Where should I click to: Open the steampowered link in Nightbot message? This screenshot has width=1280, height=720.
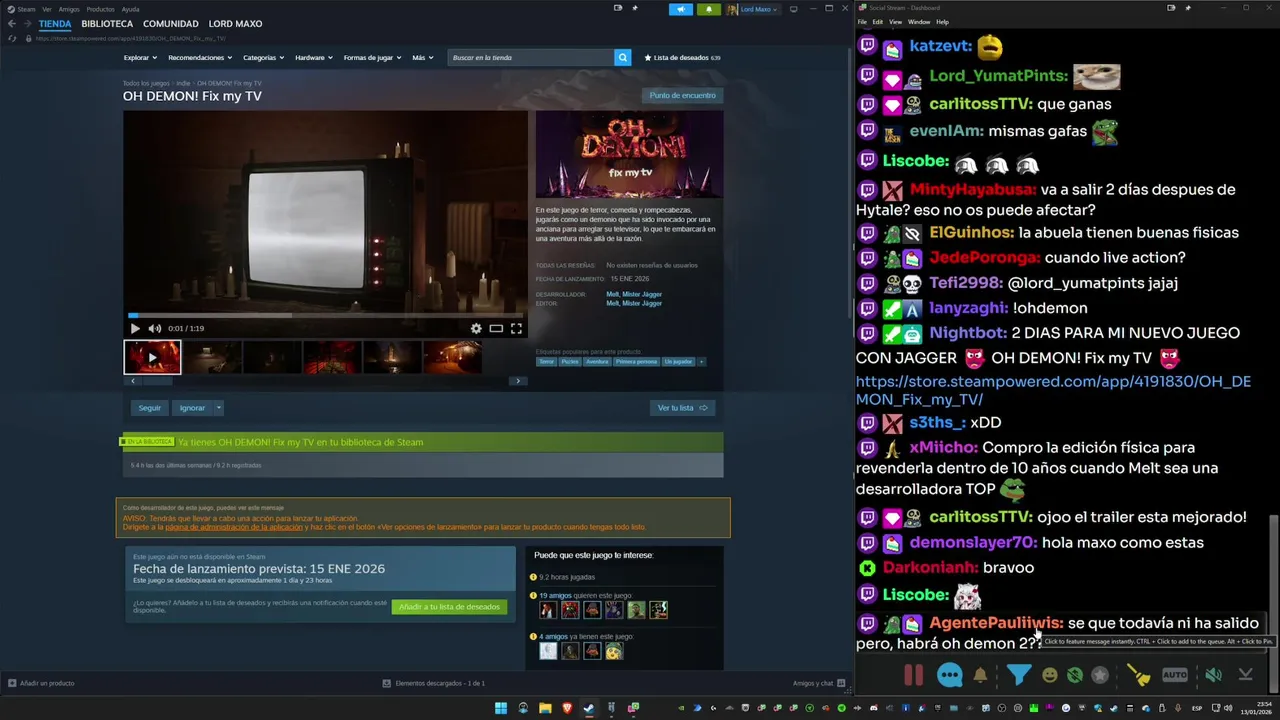pyautogui.click(x=1053, y=390)
